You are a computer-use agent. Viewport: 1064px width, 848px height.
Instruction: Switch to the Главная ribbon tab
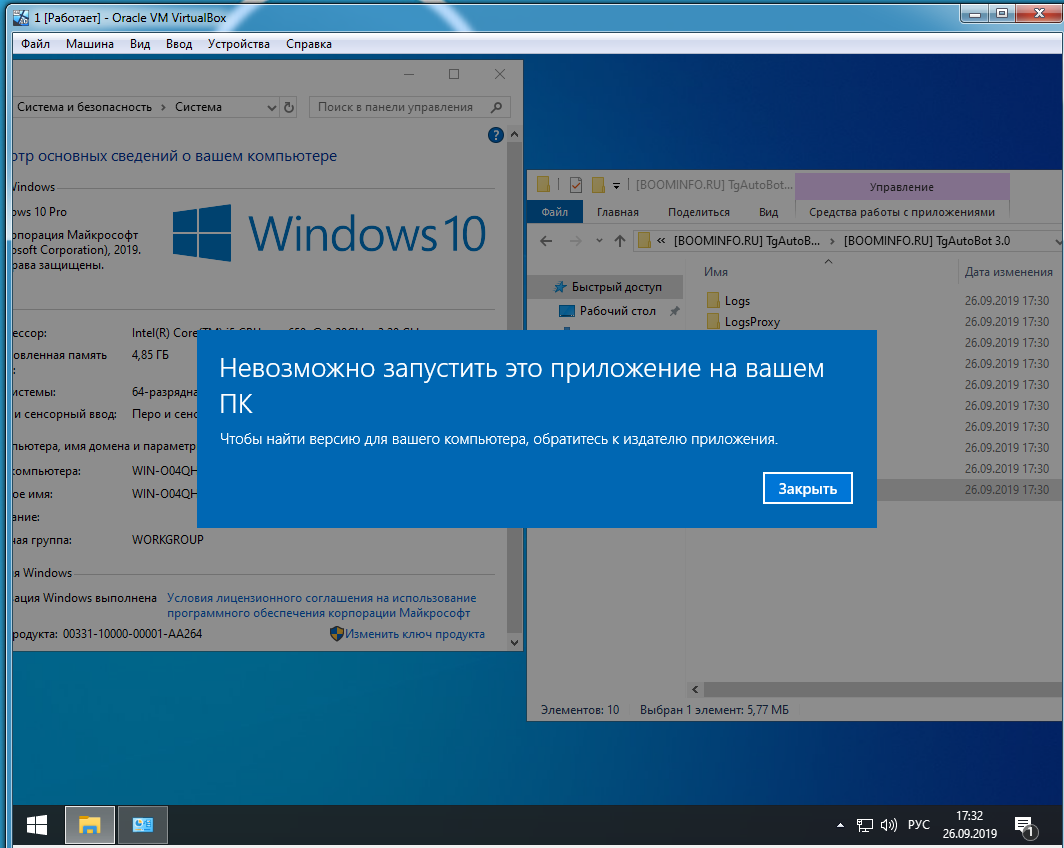click(x=618, y=212)
